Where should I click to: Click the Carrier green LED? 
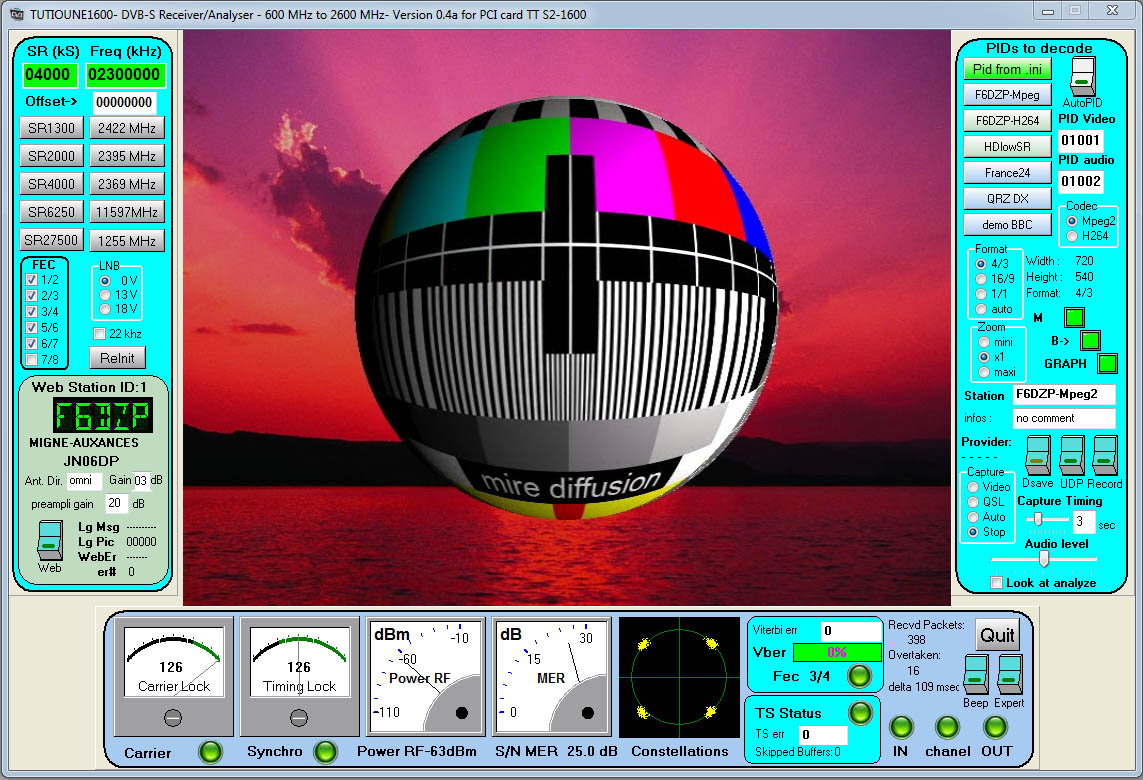(211, 752)
